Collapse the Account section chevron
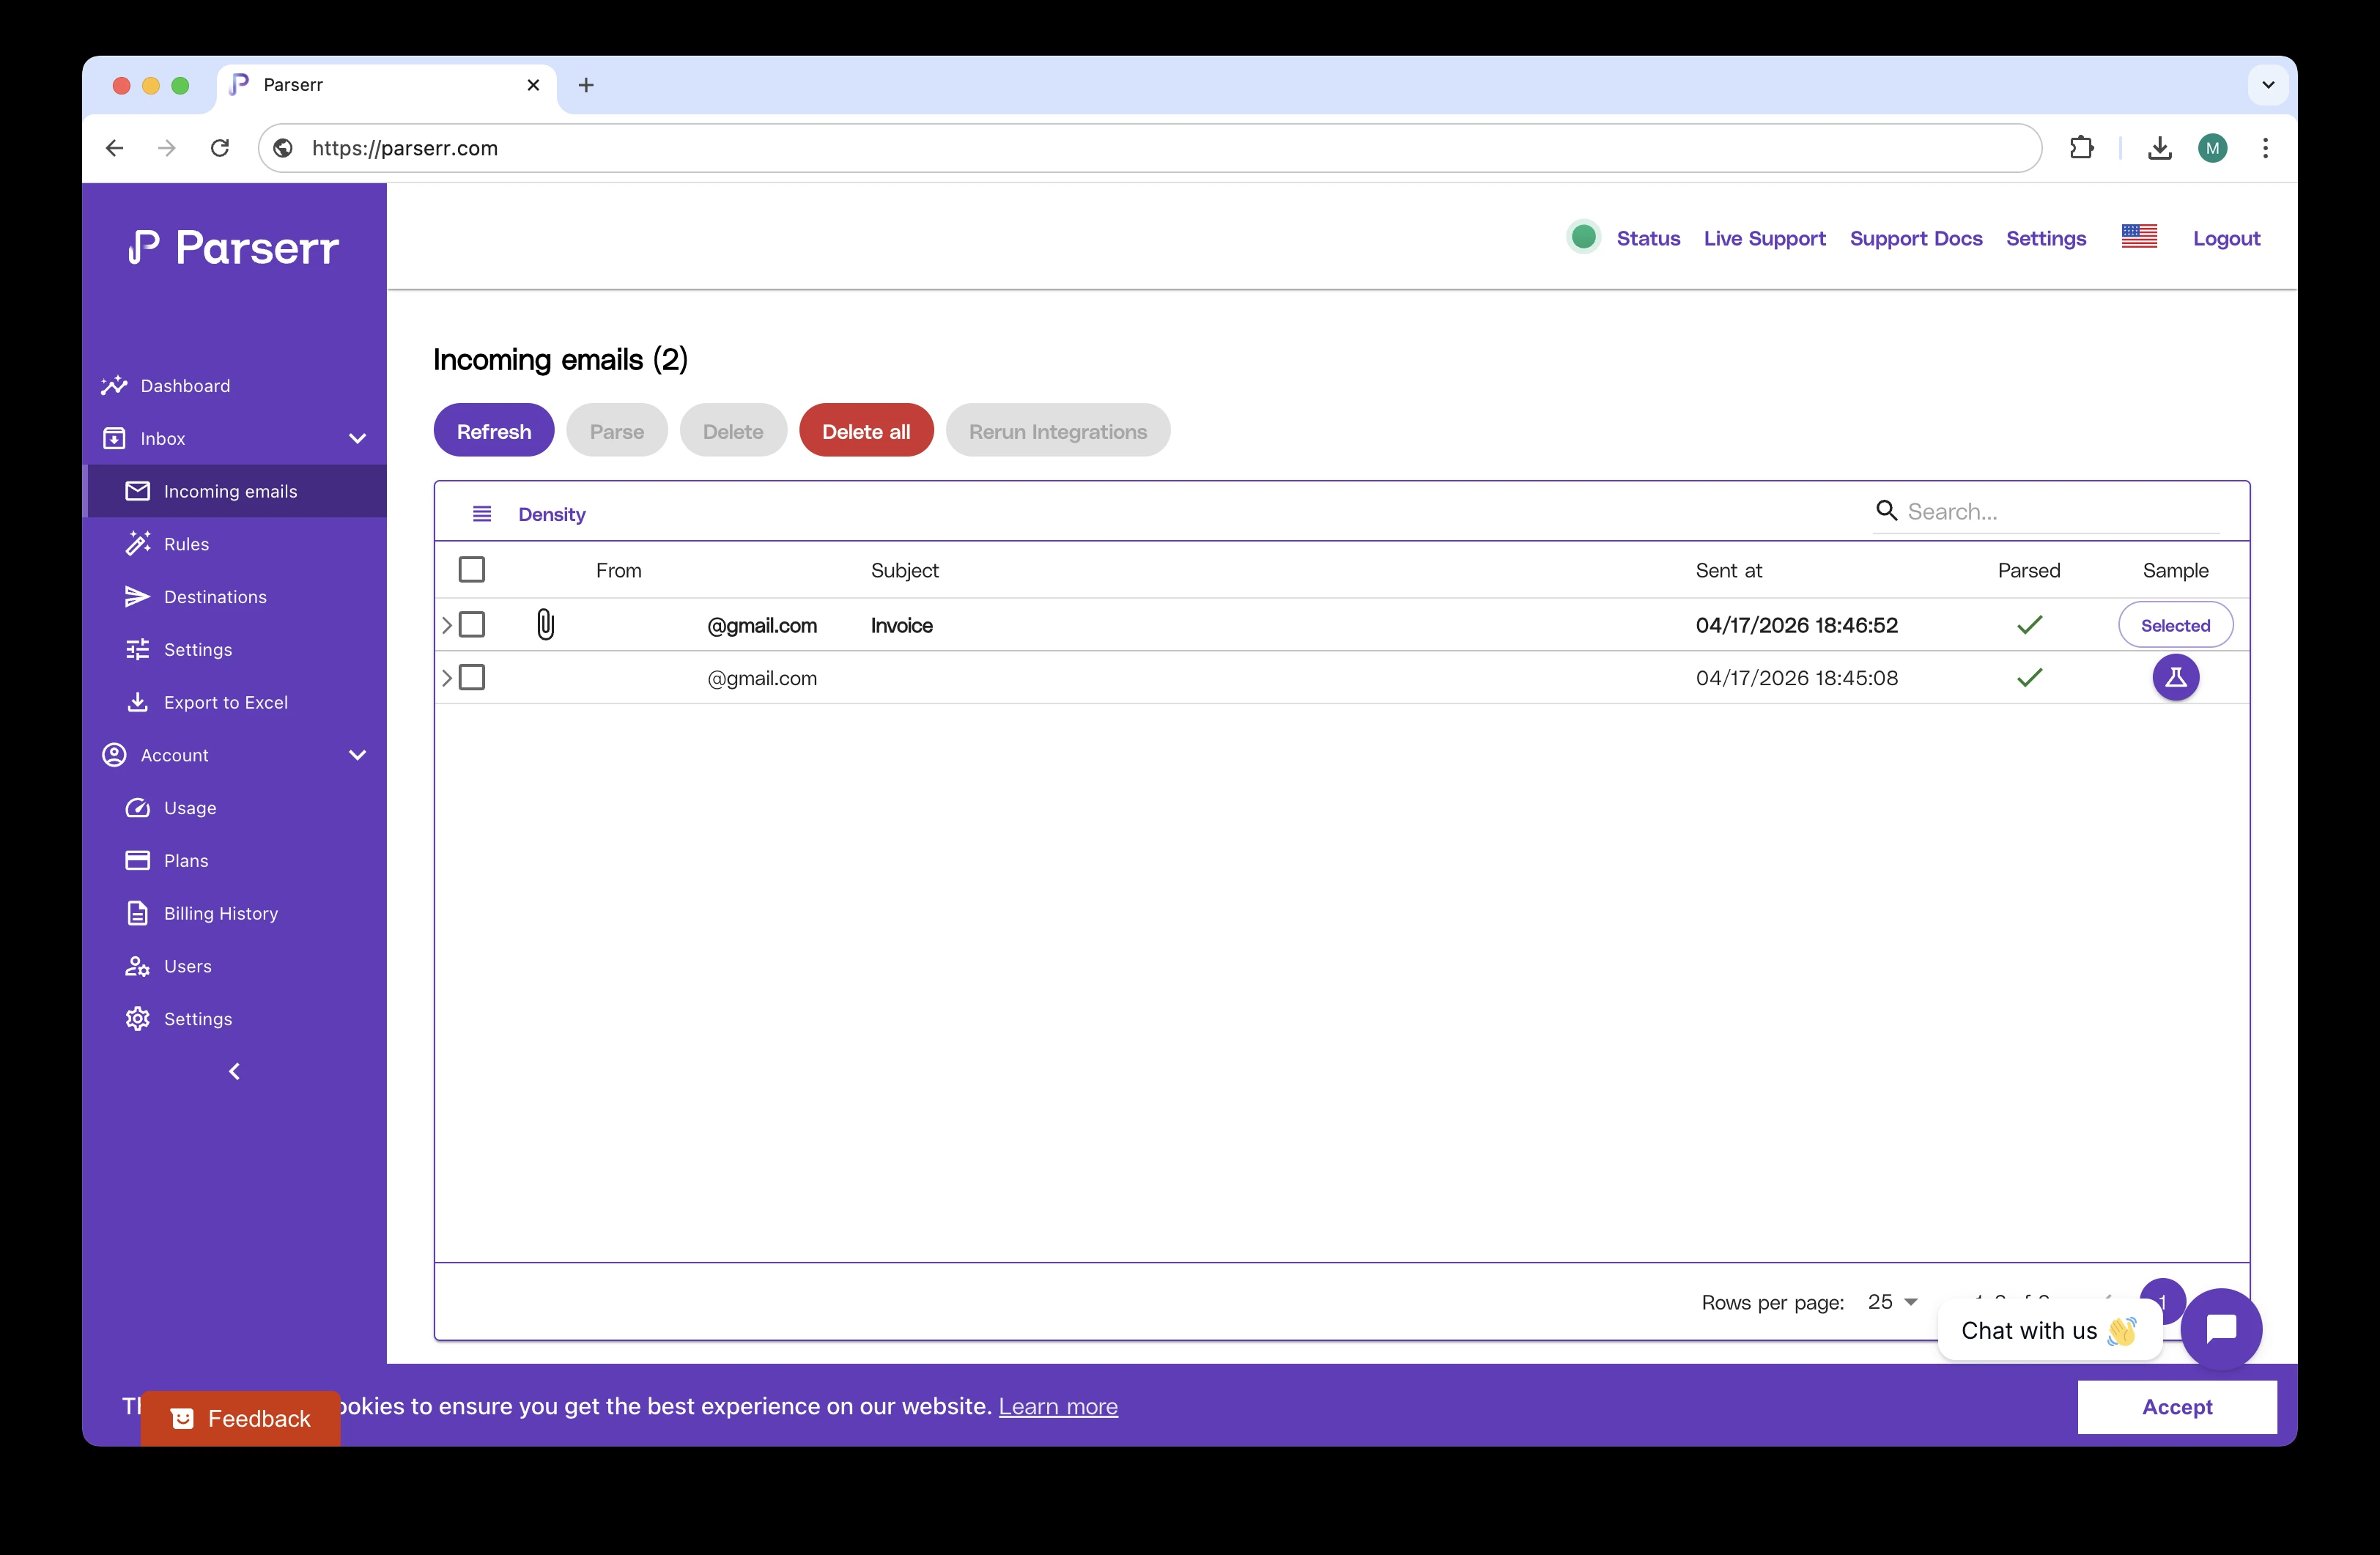This screenshot has width=2380, height=1555. click(x=357, y=755)
